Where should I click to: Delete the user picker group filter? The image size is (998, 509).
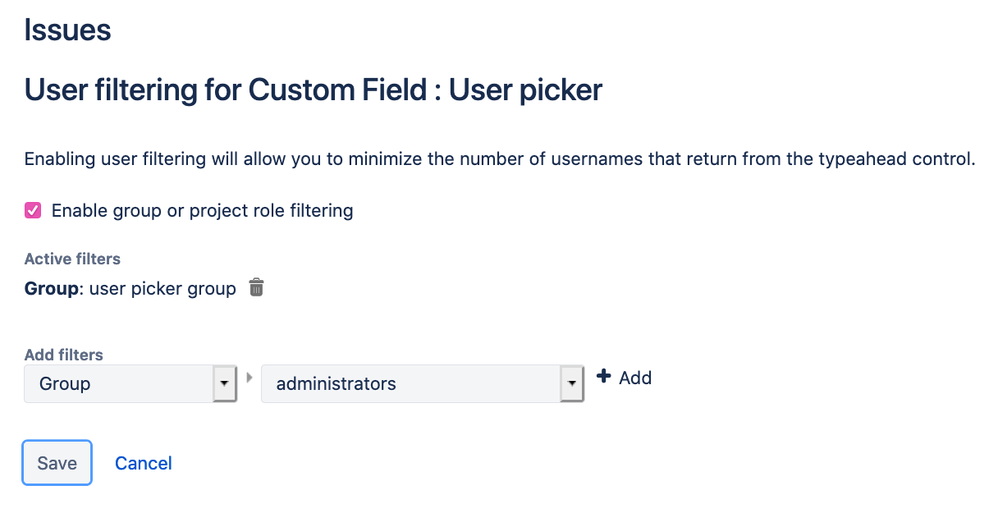pos(256,288)
